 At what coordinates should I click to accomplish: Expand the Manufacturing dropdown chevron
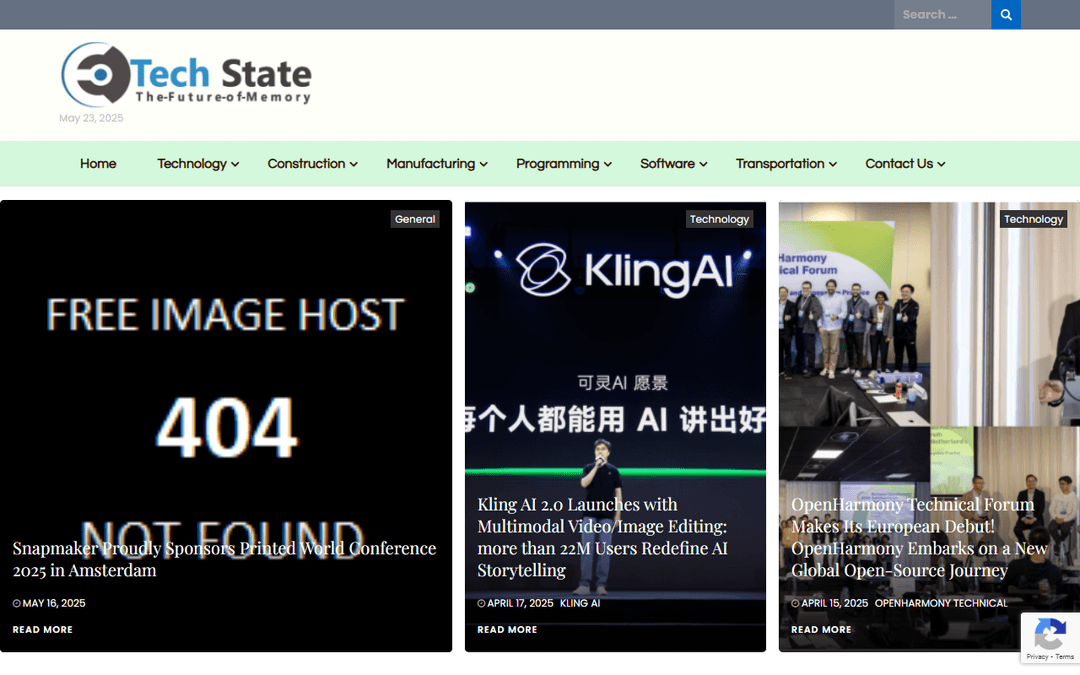tap(484, 165)
